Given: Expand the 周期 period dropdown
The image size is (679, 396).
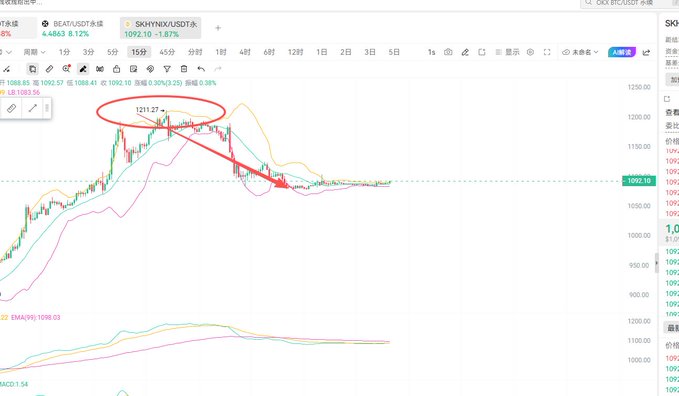Looking at the screenshot, I should pos(34,52).
